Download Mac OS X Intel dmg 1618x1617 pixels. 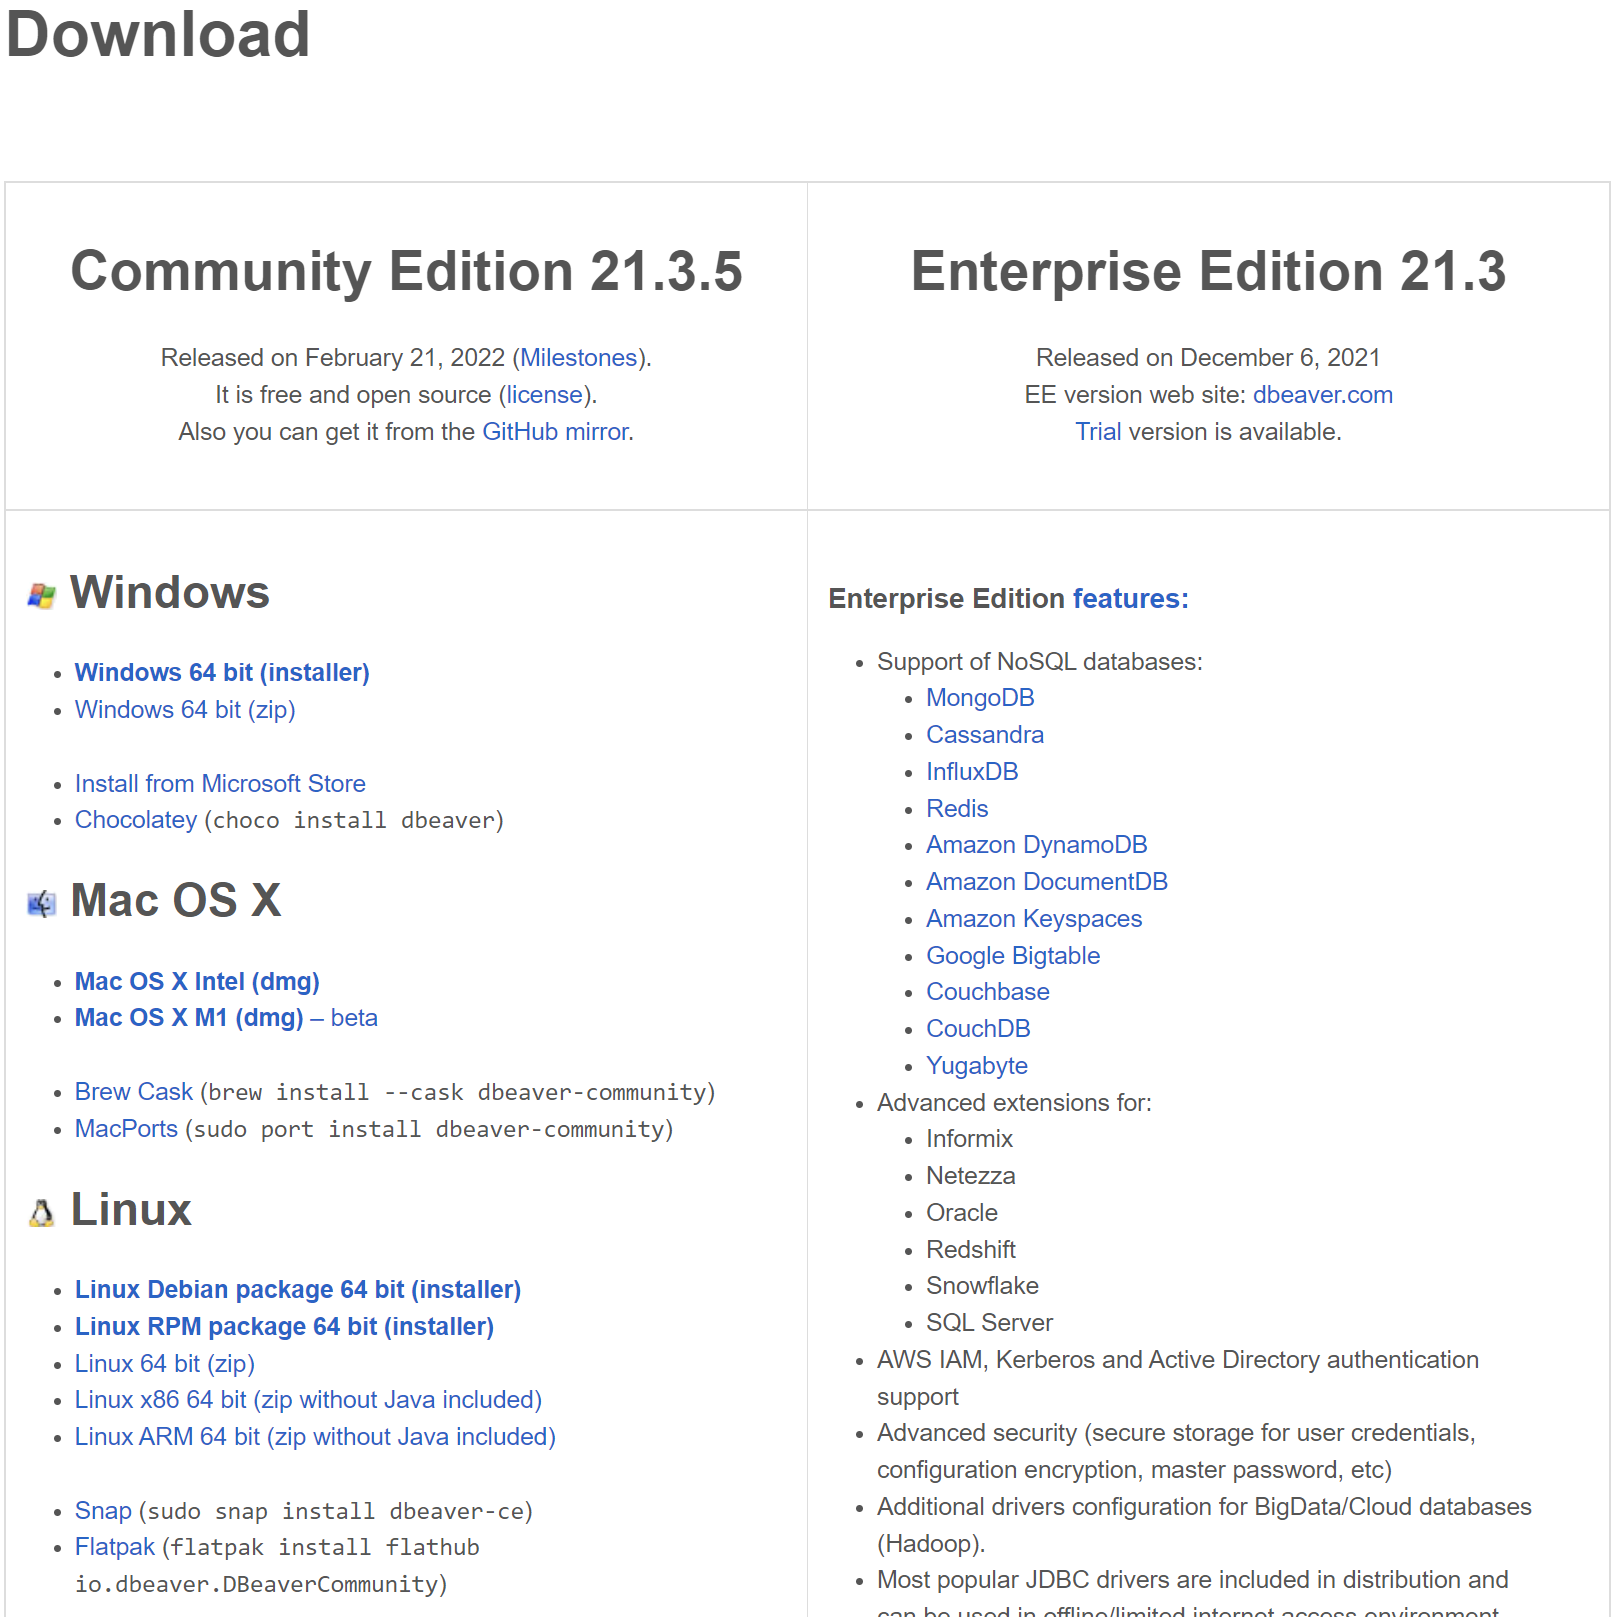pos(197,982)
